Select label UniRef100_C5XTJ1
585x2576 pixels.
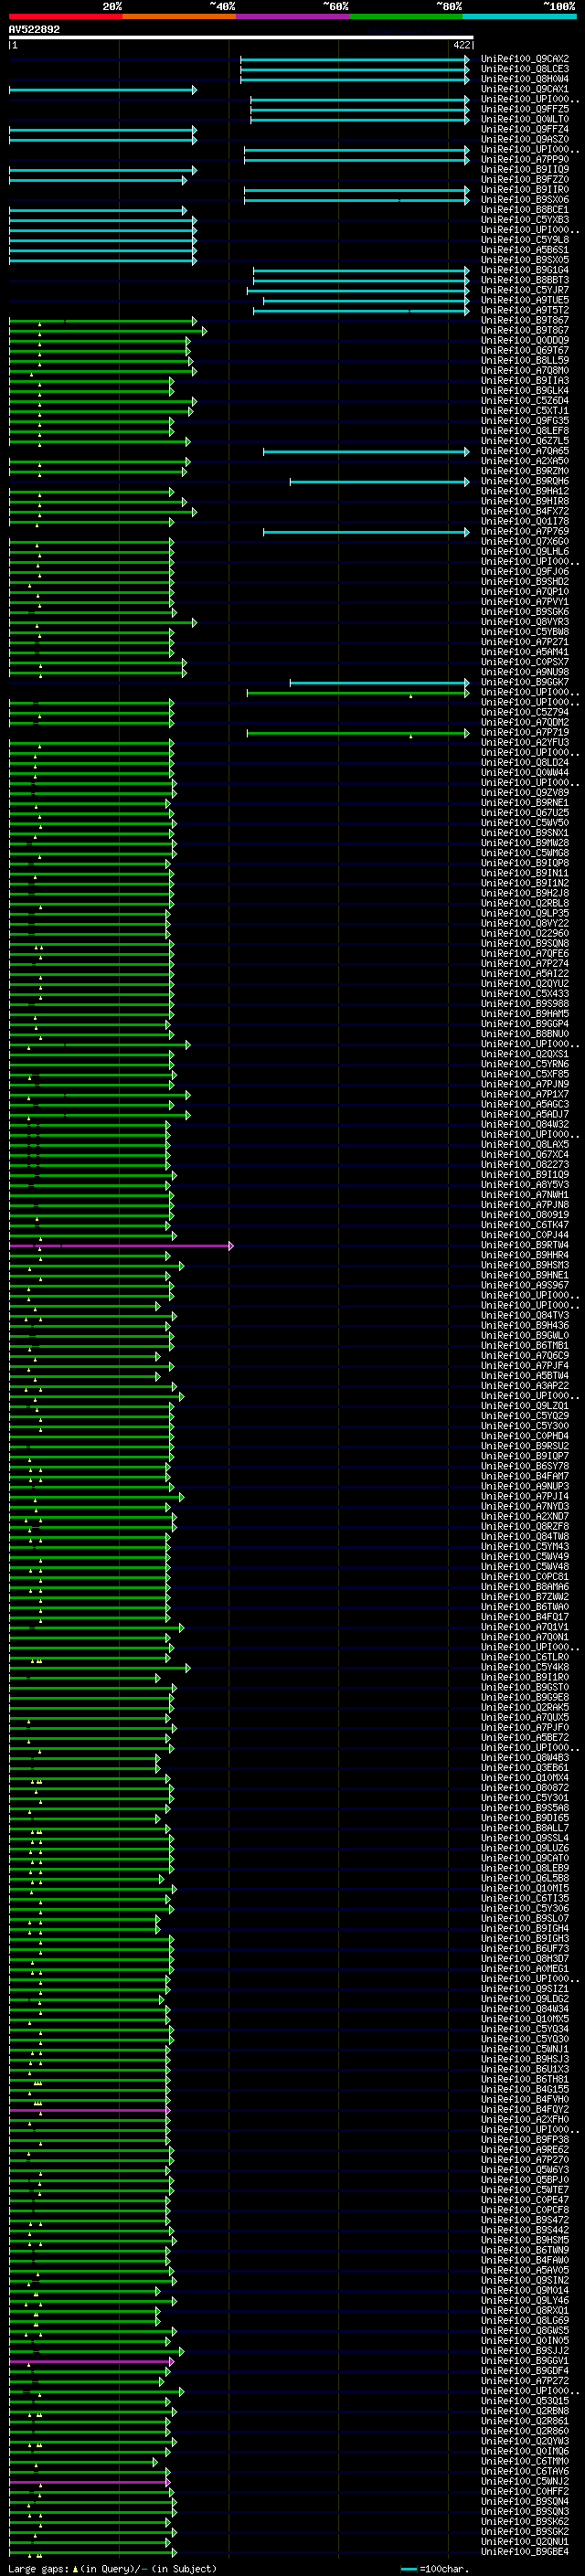[525, 410]
